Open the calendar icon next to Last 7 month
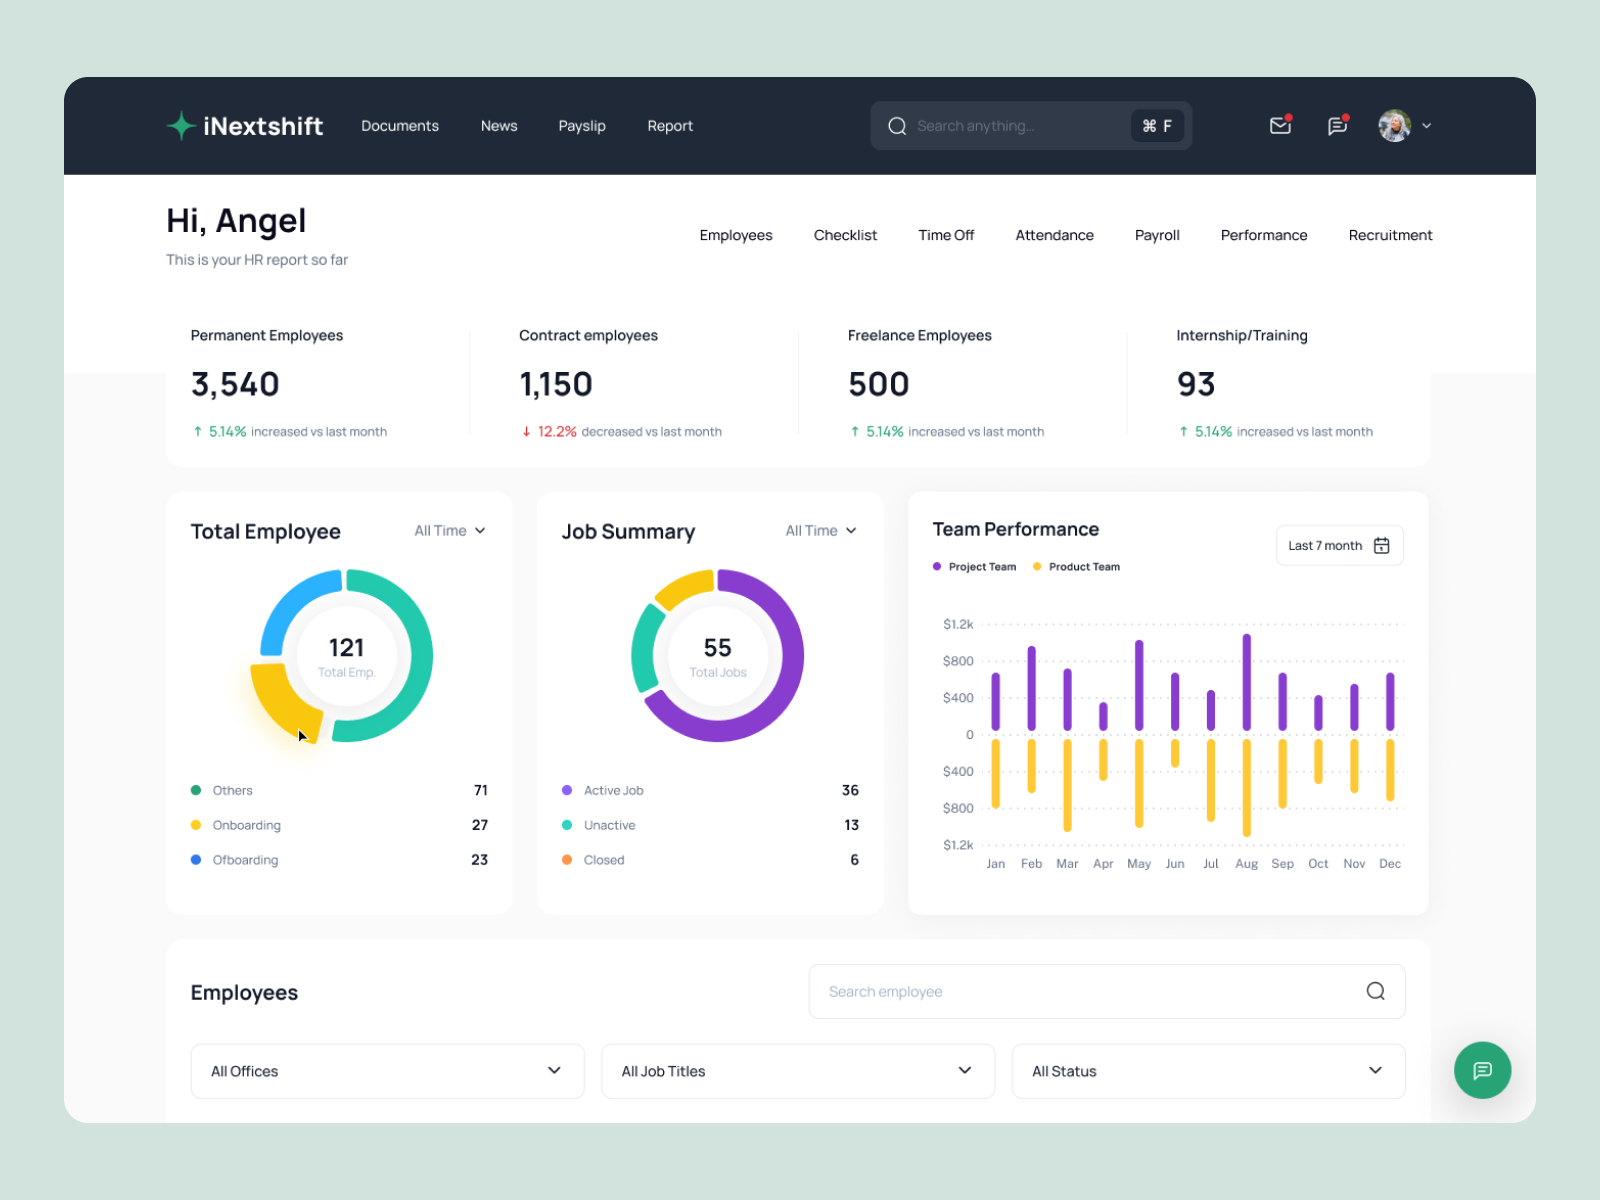Image resolution: width=1600 pixels, height=1200 pixels. 1382,545
